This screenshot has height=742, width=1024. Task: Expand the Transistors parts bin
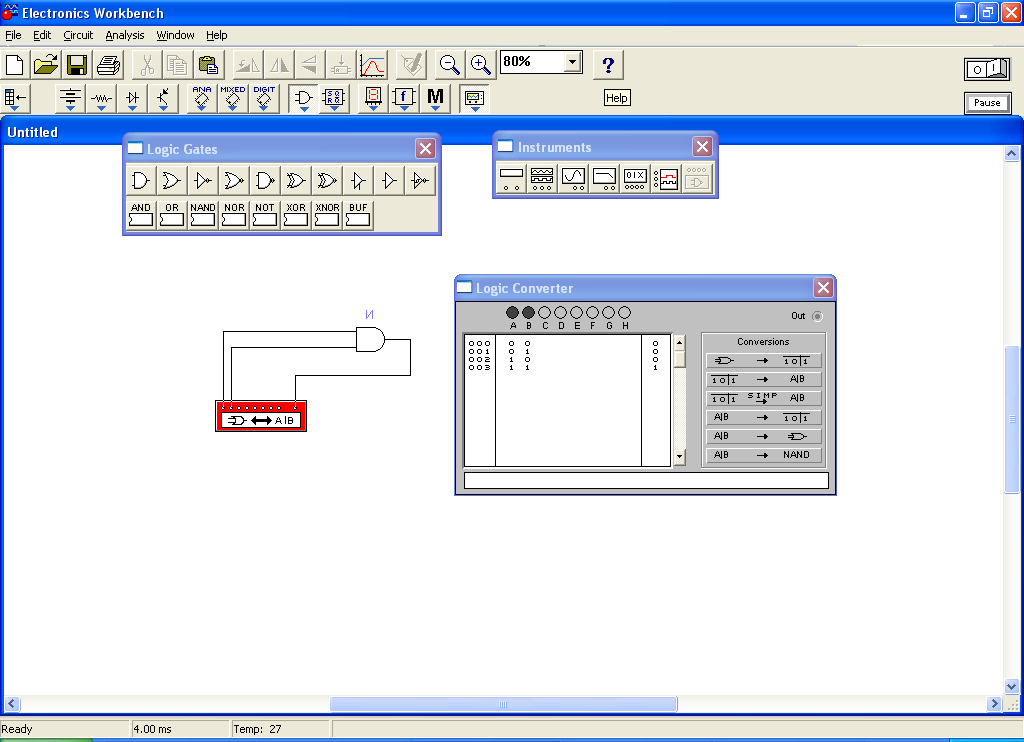tap(163, 99)
